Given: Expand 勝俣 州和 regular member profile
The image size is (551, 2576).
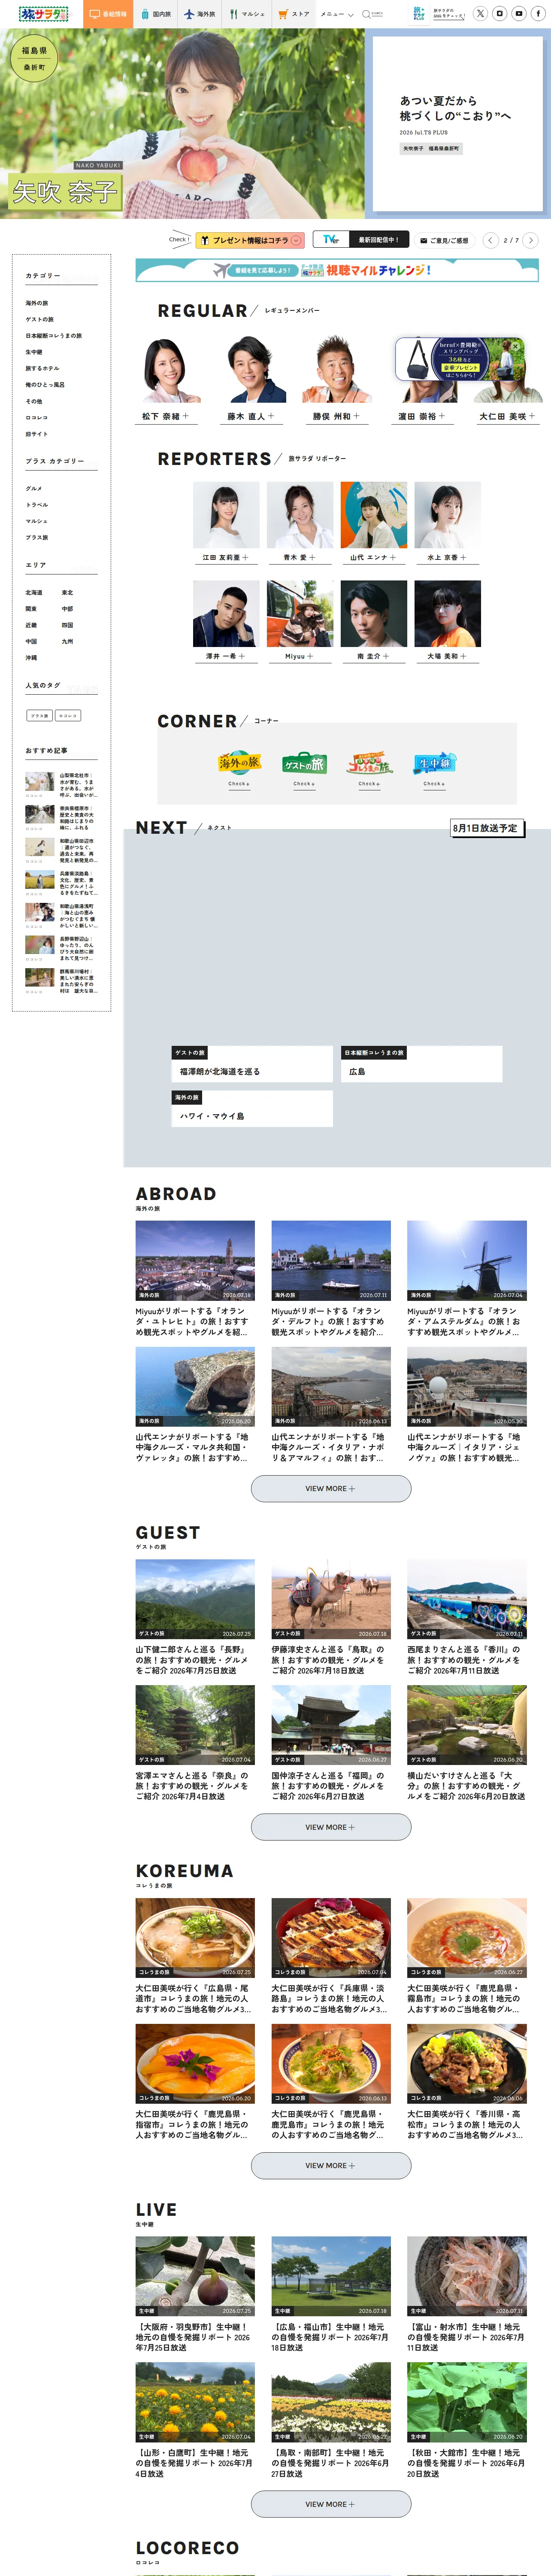Looking at the screenshot, I should (x=337, y=416).
